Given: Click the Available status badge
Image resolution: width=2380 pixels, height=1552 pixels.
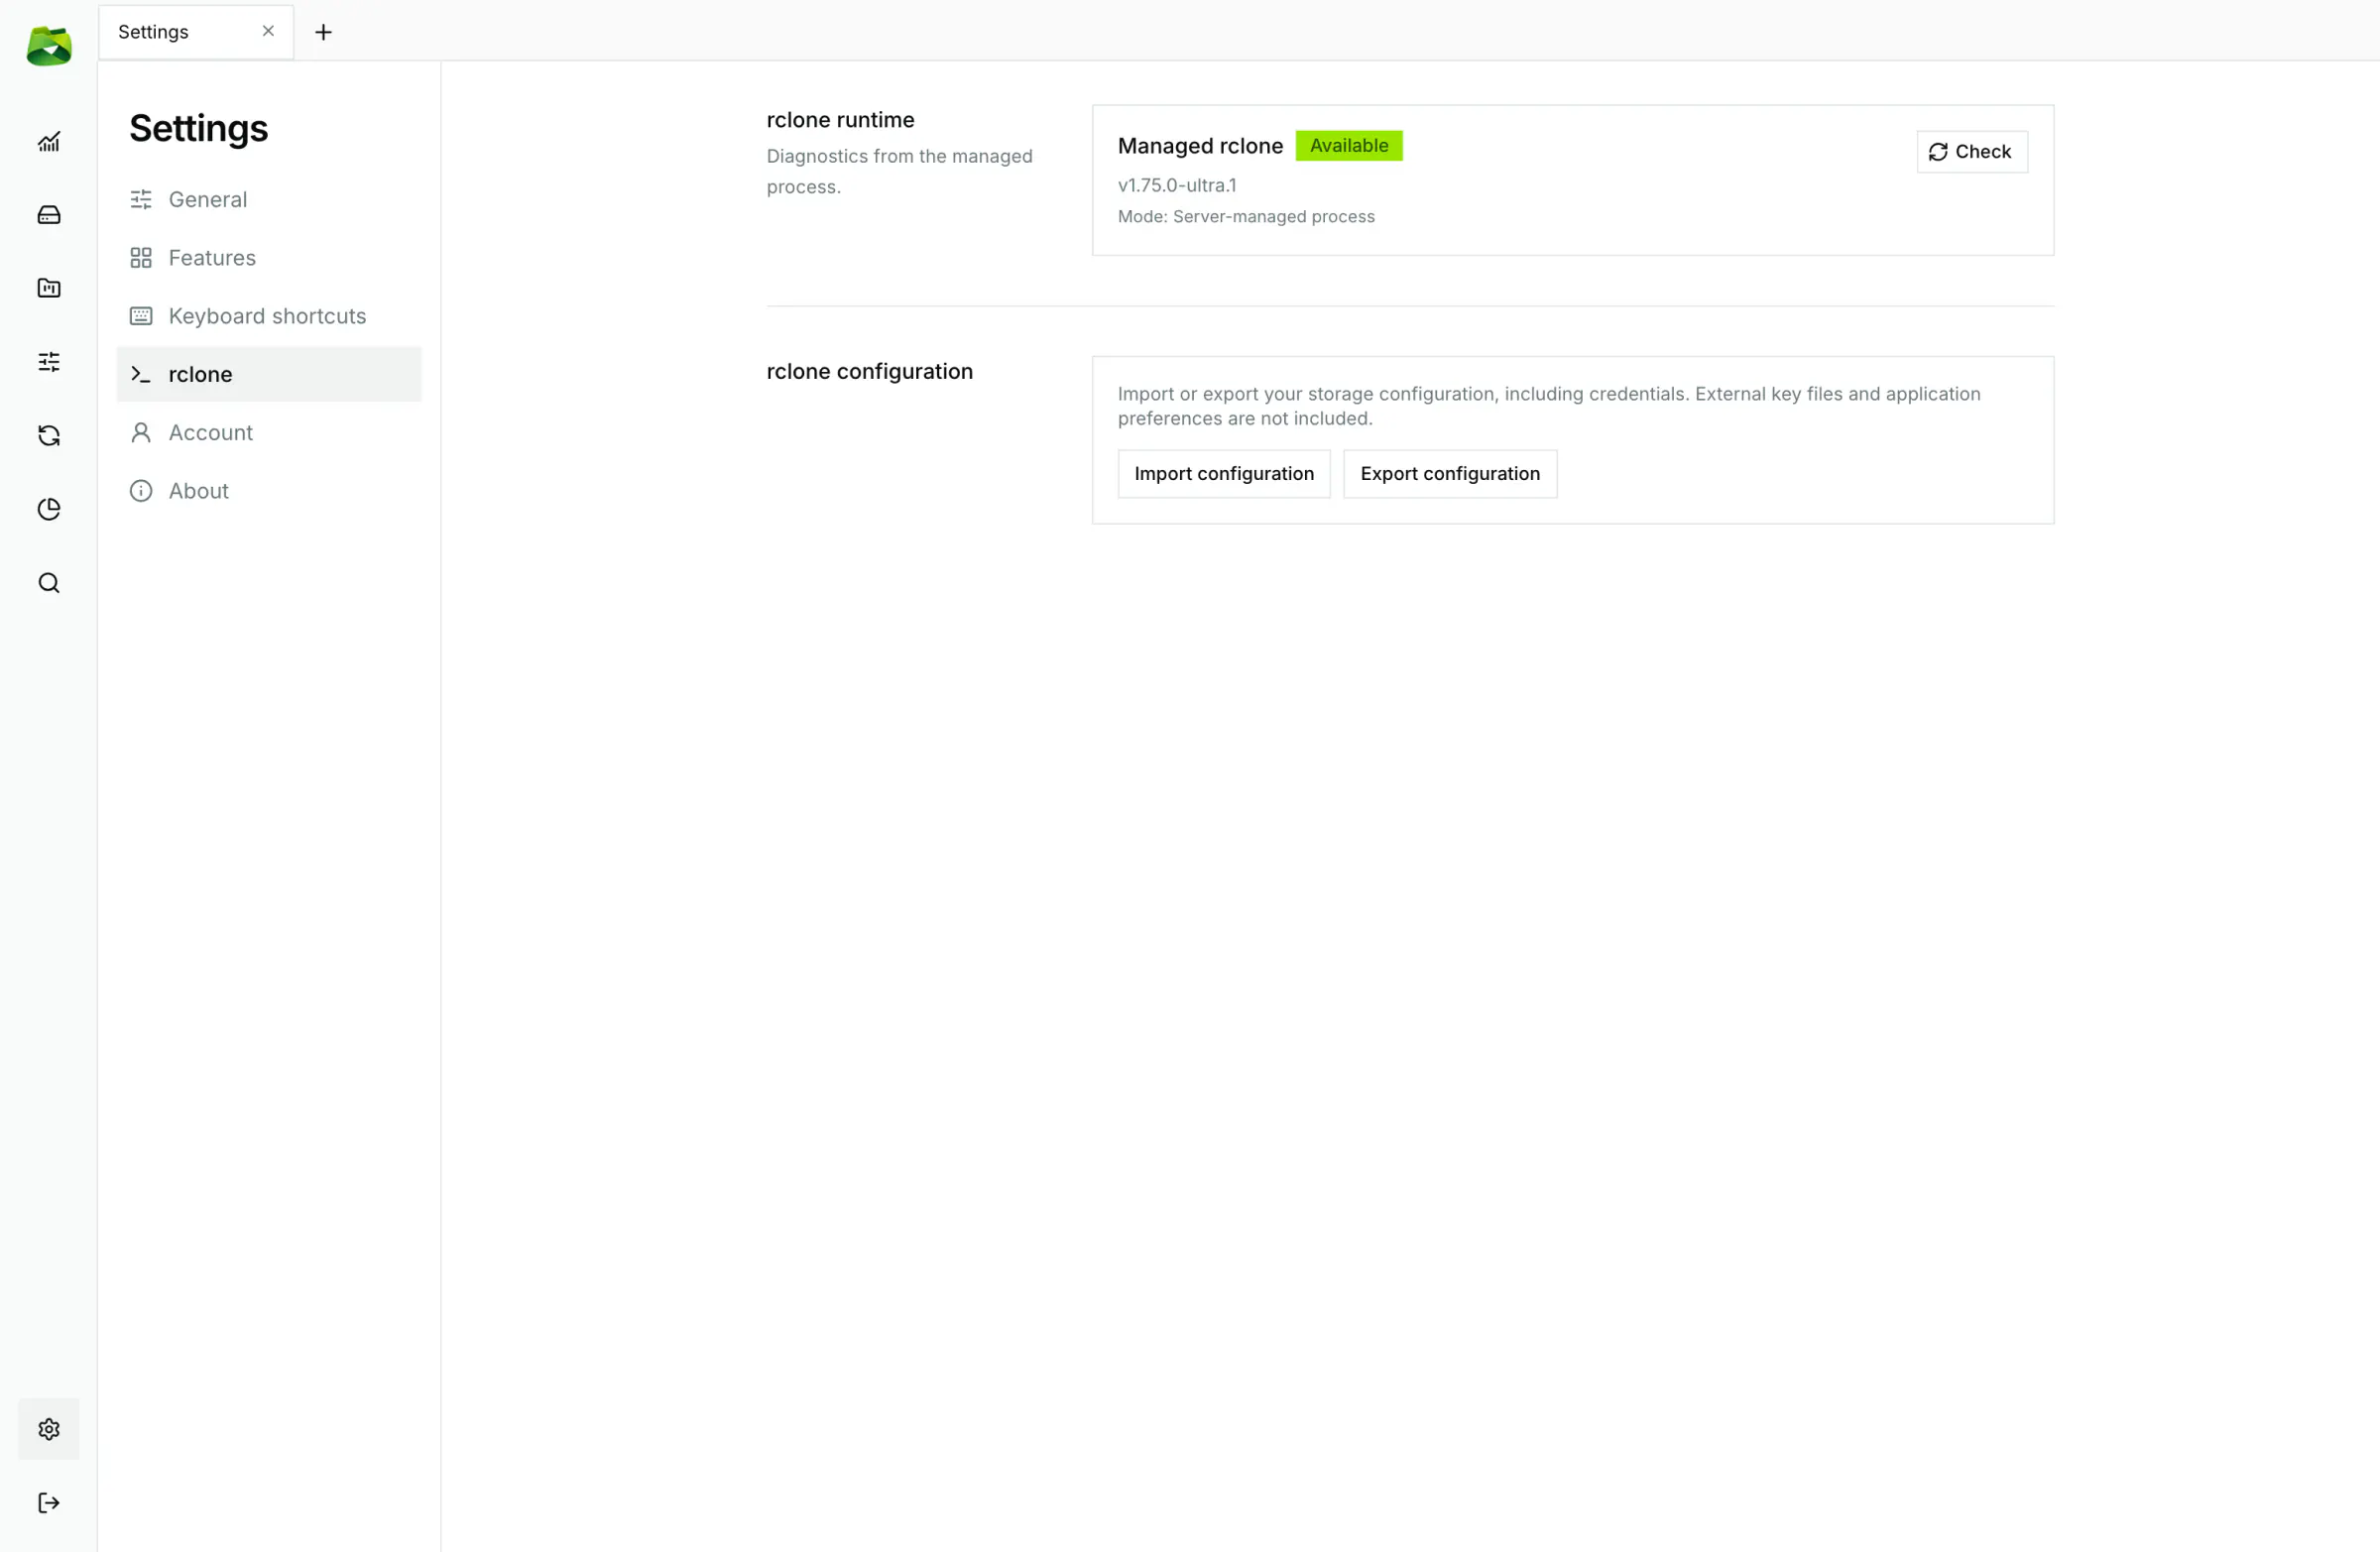Looking at the screenshot, I should point(1348,145).
